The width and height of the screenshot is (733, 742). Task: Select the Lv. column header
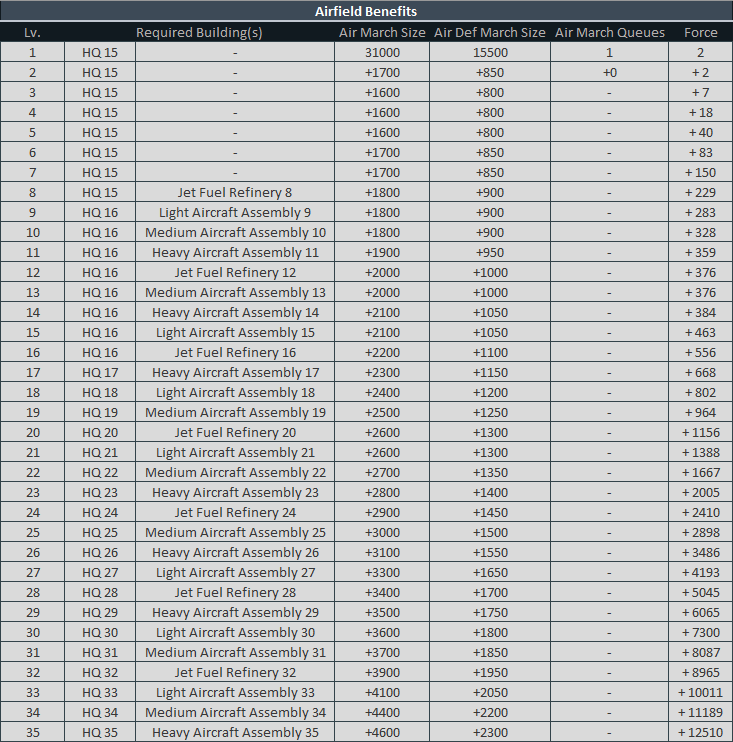[32, 32]
